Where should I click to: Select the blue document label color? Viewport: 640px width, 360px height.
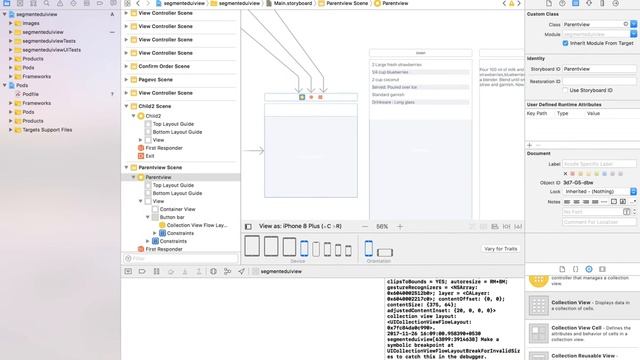click(x=604, y=174)
